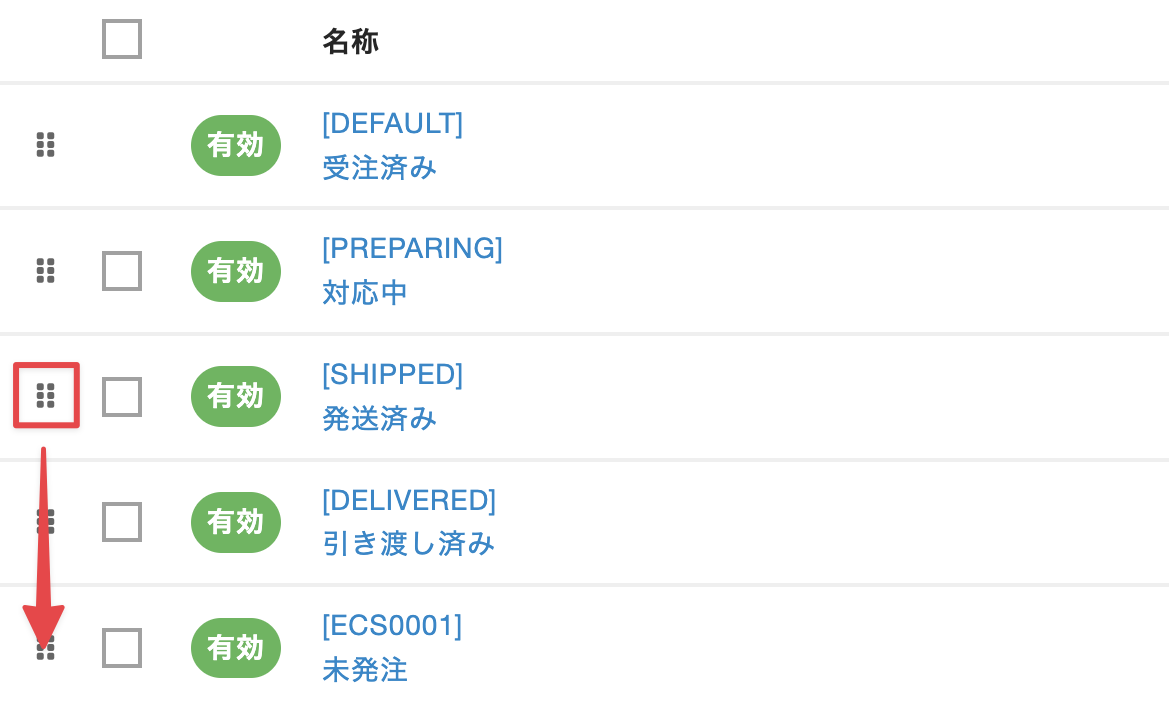Open the [ECS0001] 未発注 status link

[391, 647]
